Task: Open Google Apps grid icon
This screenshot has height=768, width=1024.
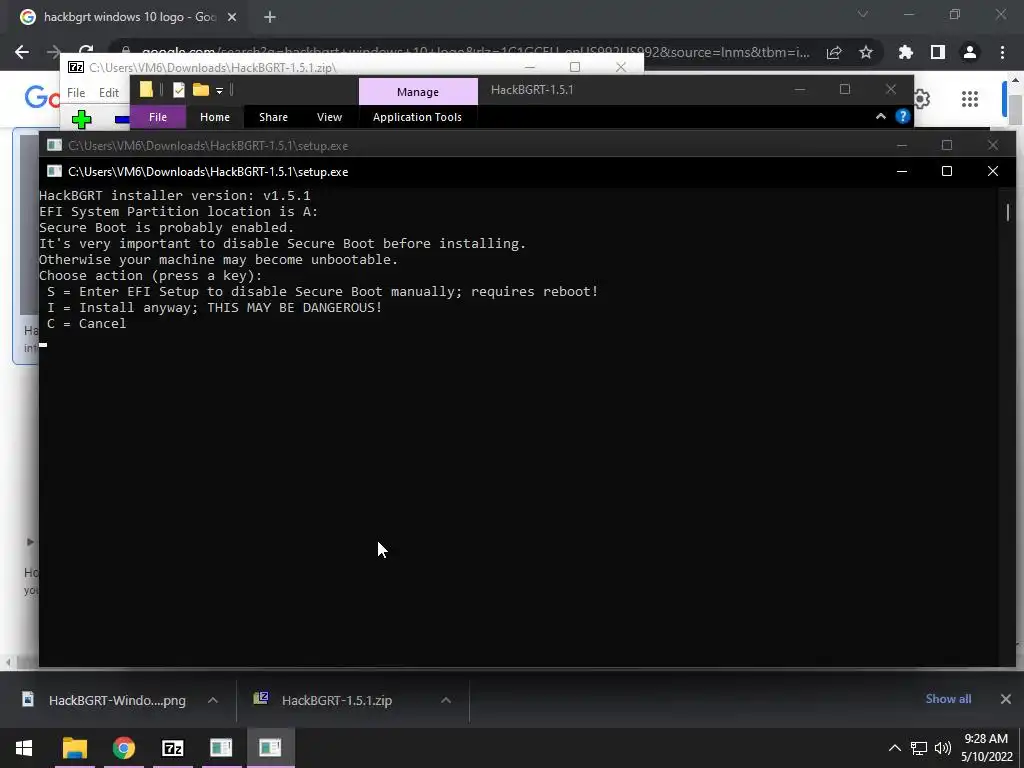Action: [x=970, y=99]
